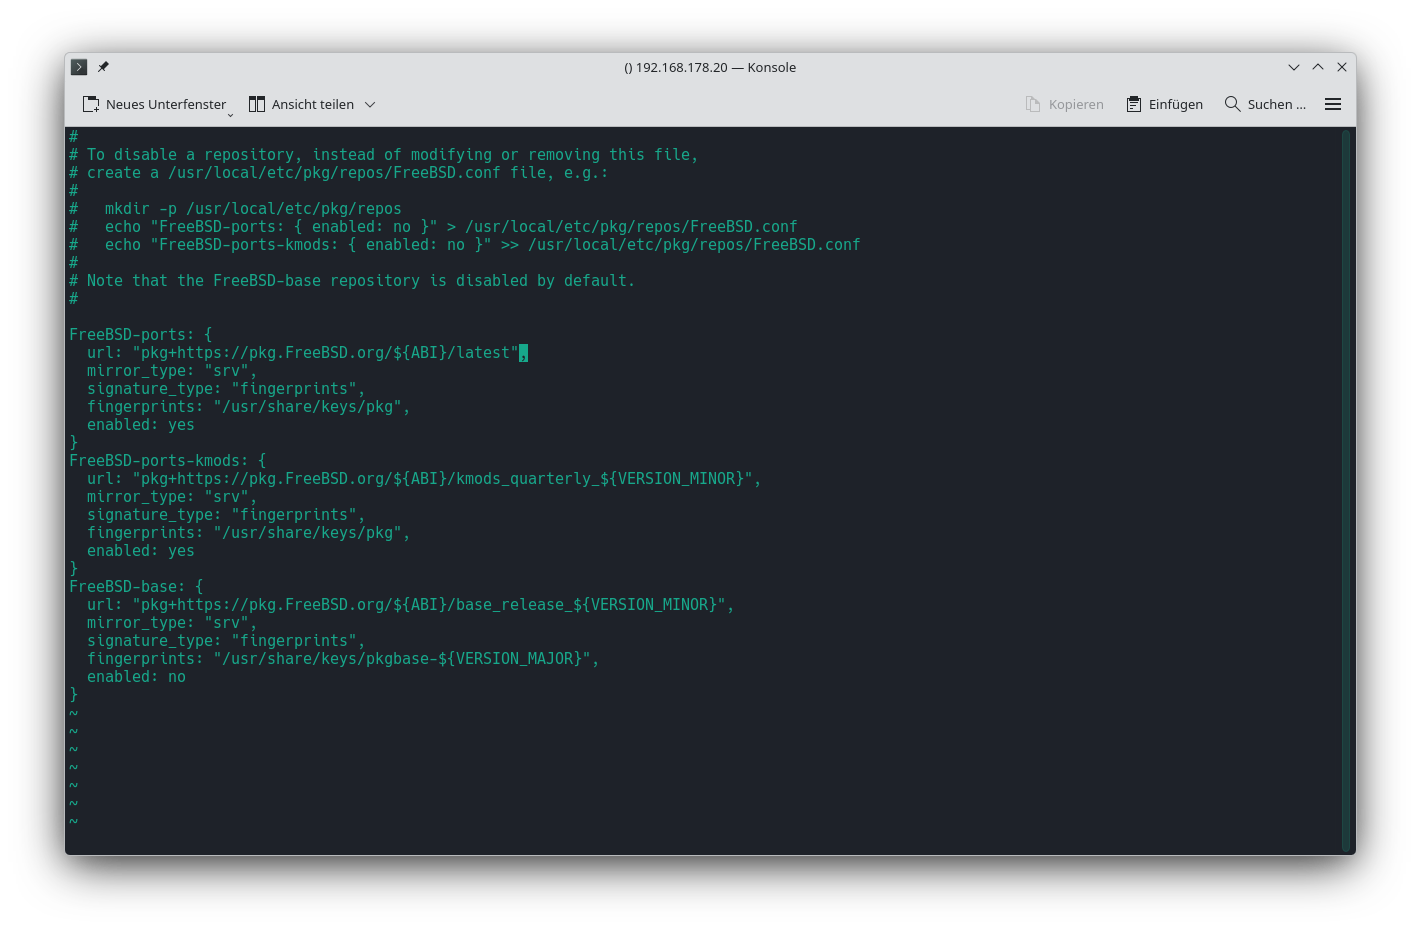Screen dimensions: 1421x932
Task: Expand the Ansicht teilen chevron
Action: click(x=370, y=104)
